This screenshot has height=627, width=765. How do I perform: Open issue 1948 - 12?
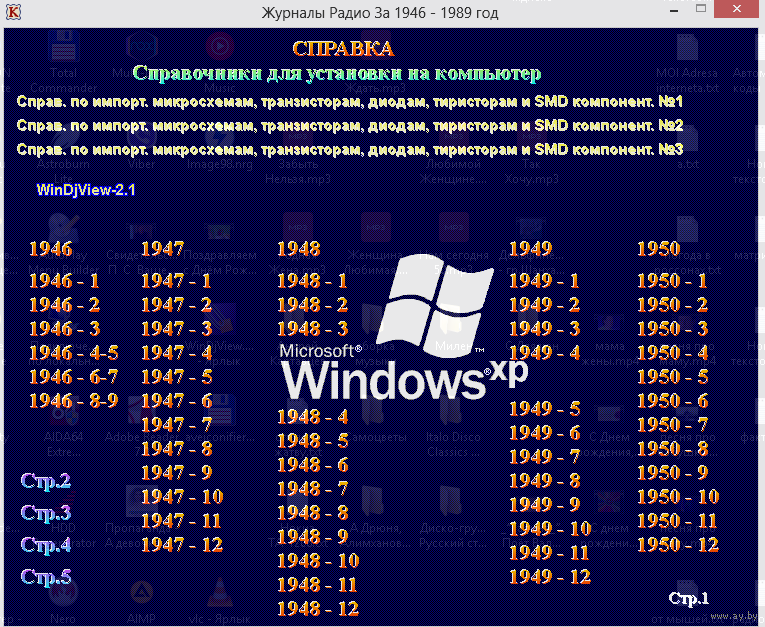coord(318,608)
